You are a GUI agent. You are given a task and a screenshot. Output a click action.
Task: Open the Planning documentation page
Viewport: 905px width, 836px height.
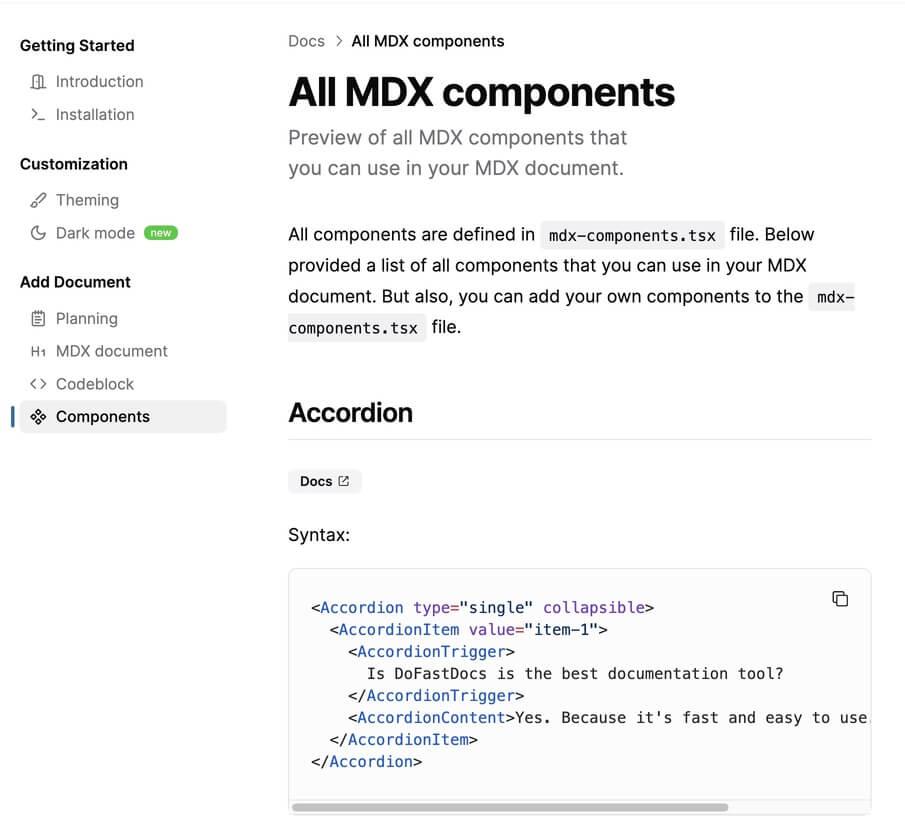(88, 318)
